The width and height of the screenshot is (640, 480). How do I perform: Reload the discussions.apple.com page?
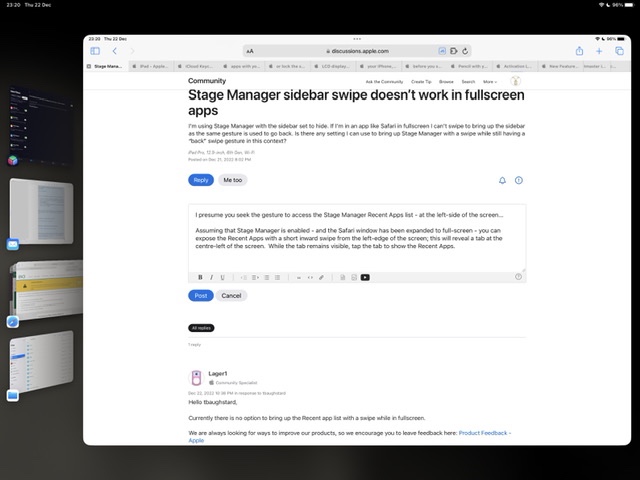(x=465, y=51)
